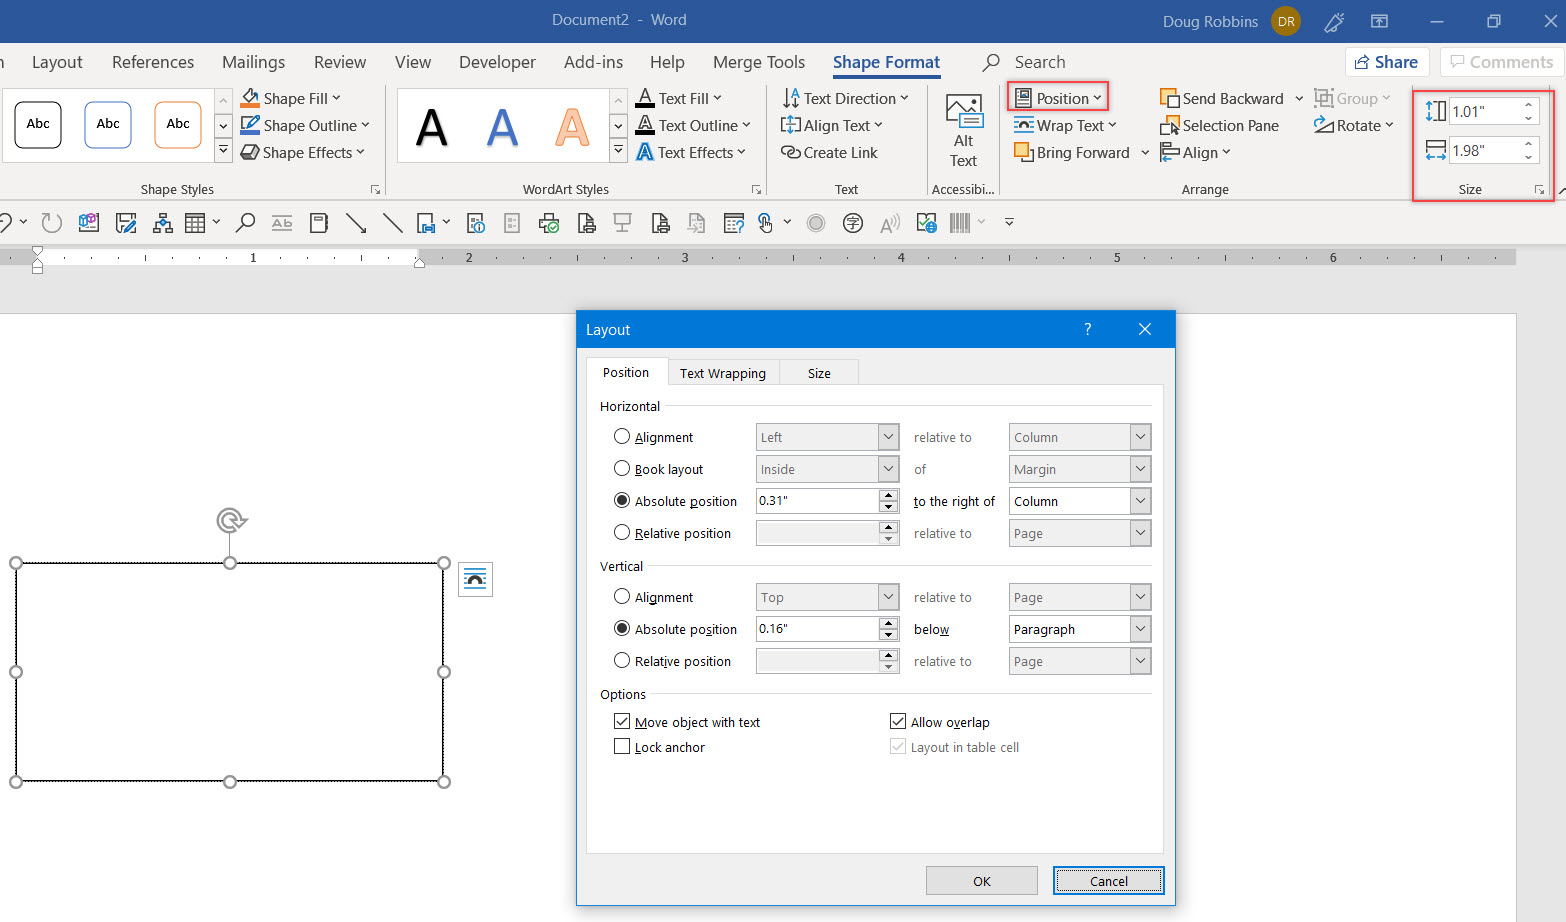
Task: Open the Rotate dropdown
Action: 1354,125
